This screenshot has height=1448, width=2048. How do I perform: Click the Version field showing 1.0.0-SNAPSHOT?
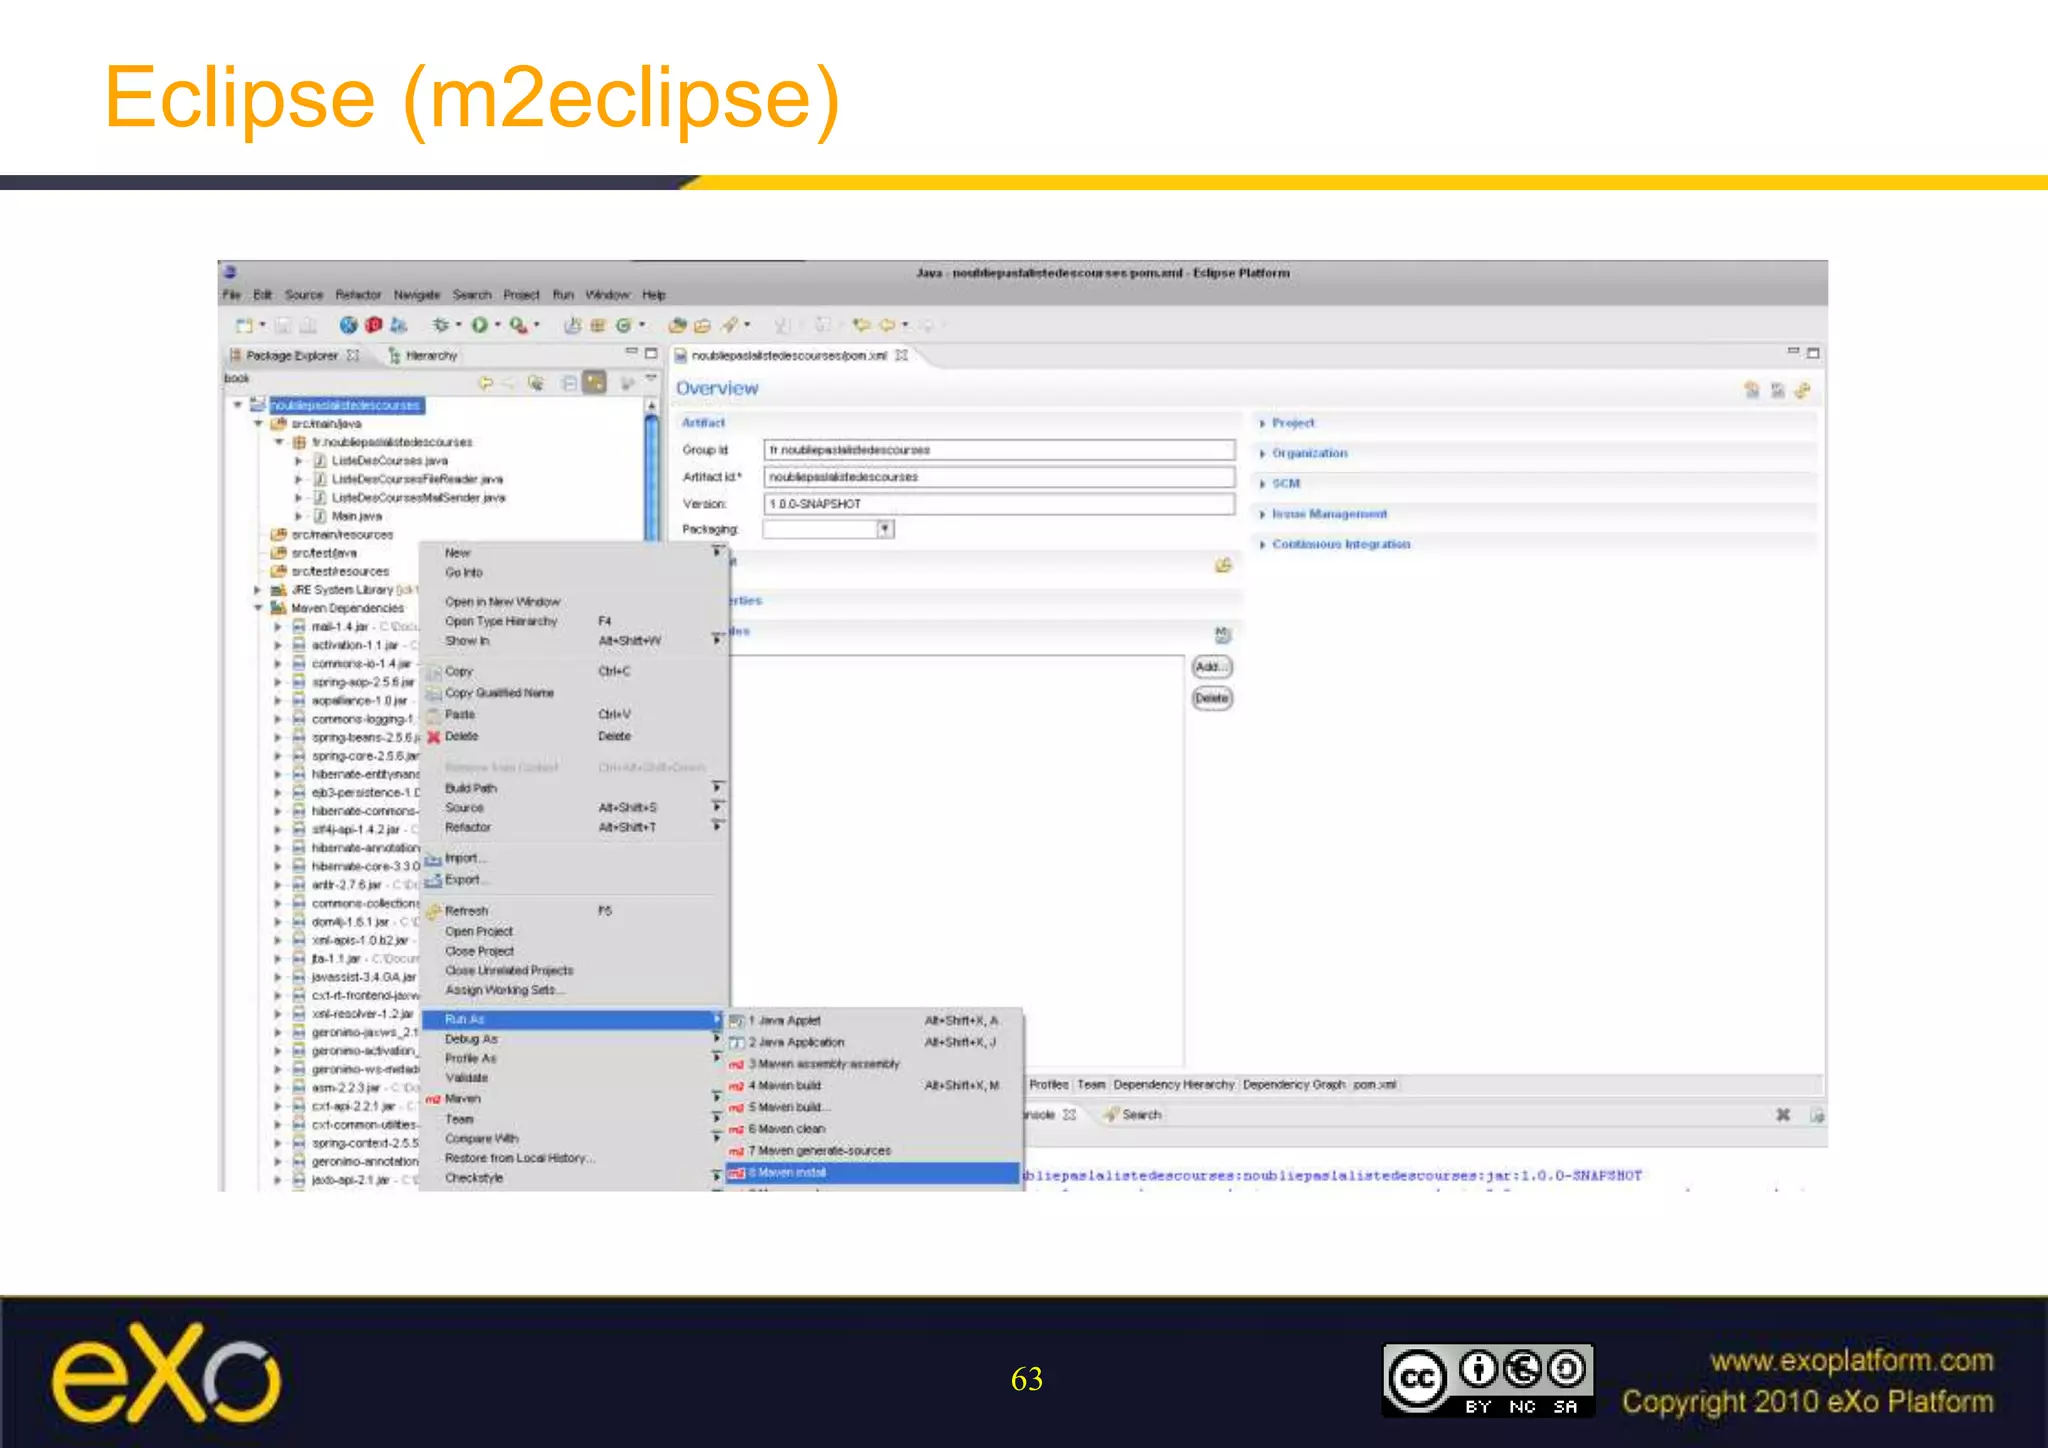point(999,504)
